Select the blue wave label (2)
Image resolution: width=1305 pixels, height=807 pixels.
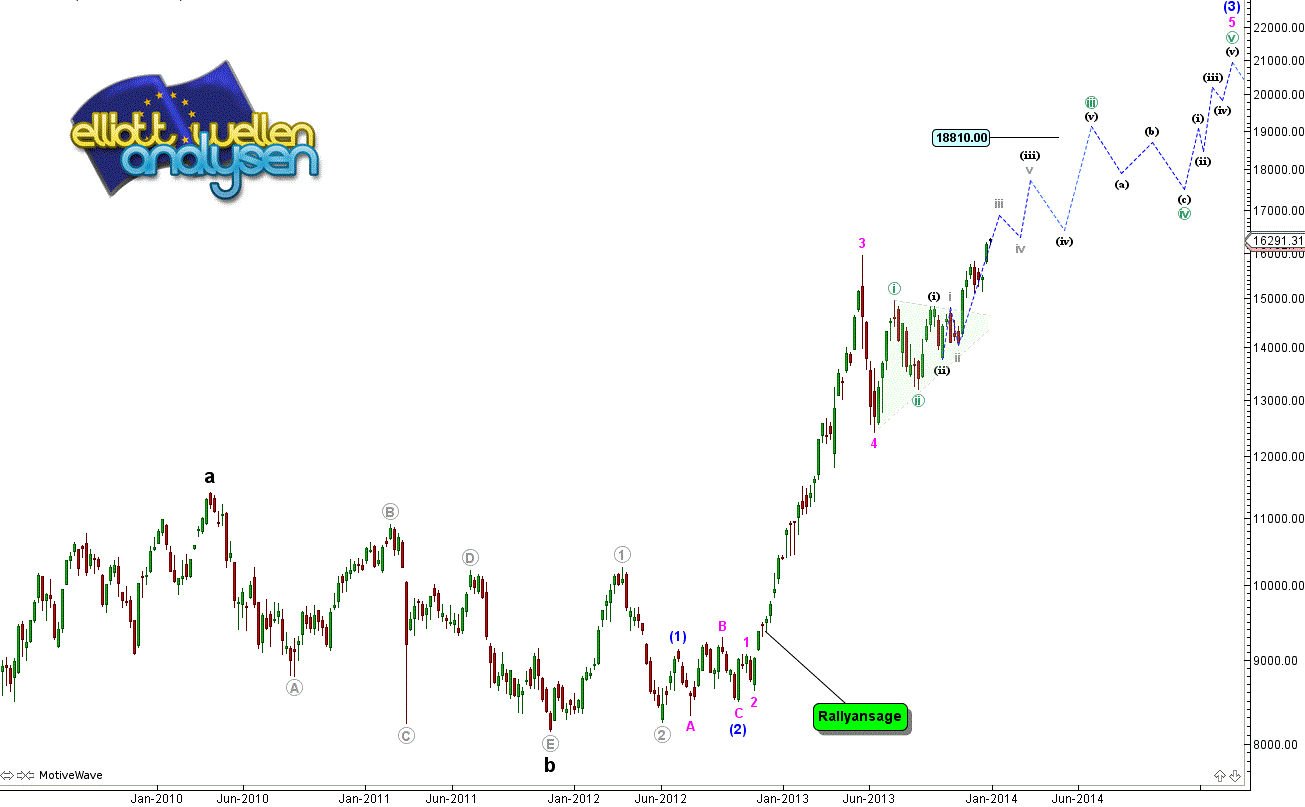pos(737,729)
